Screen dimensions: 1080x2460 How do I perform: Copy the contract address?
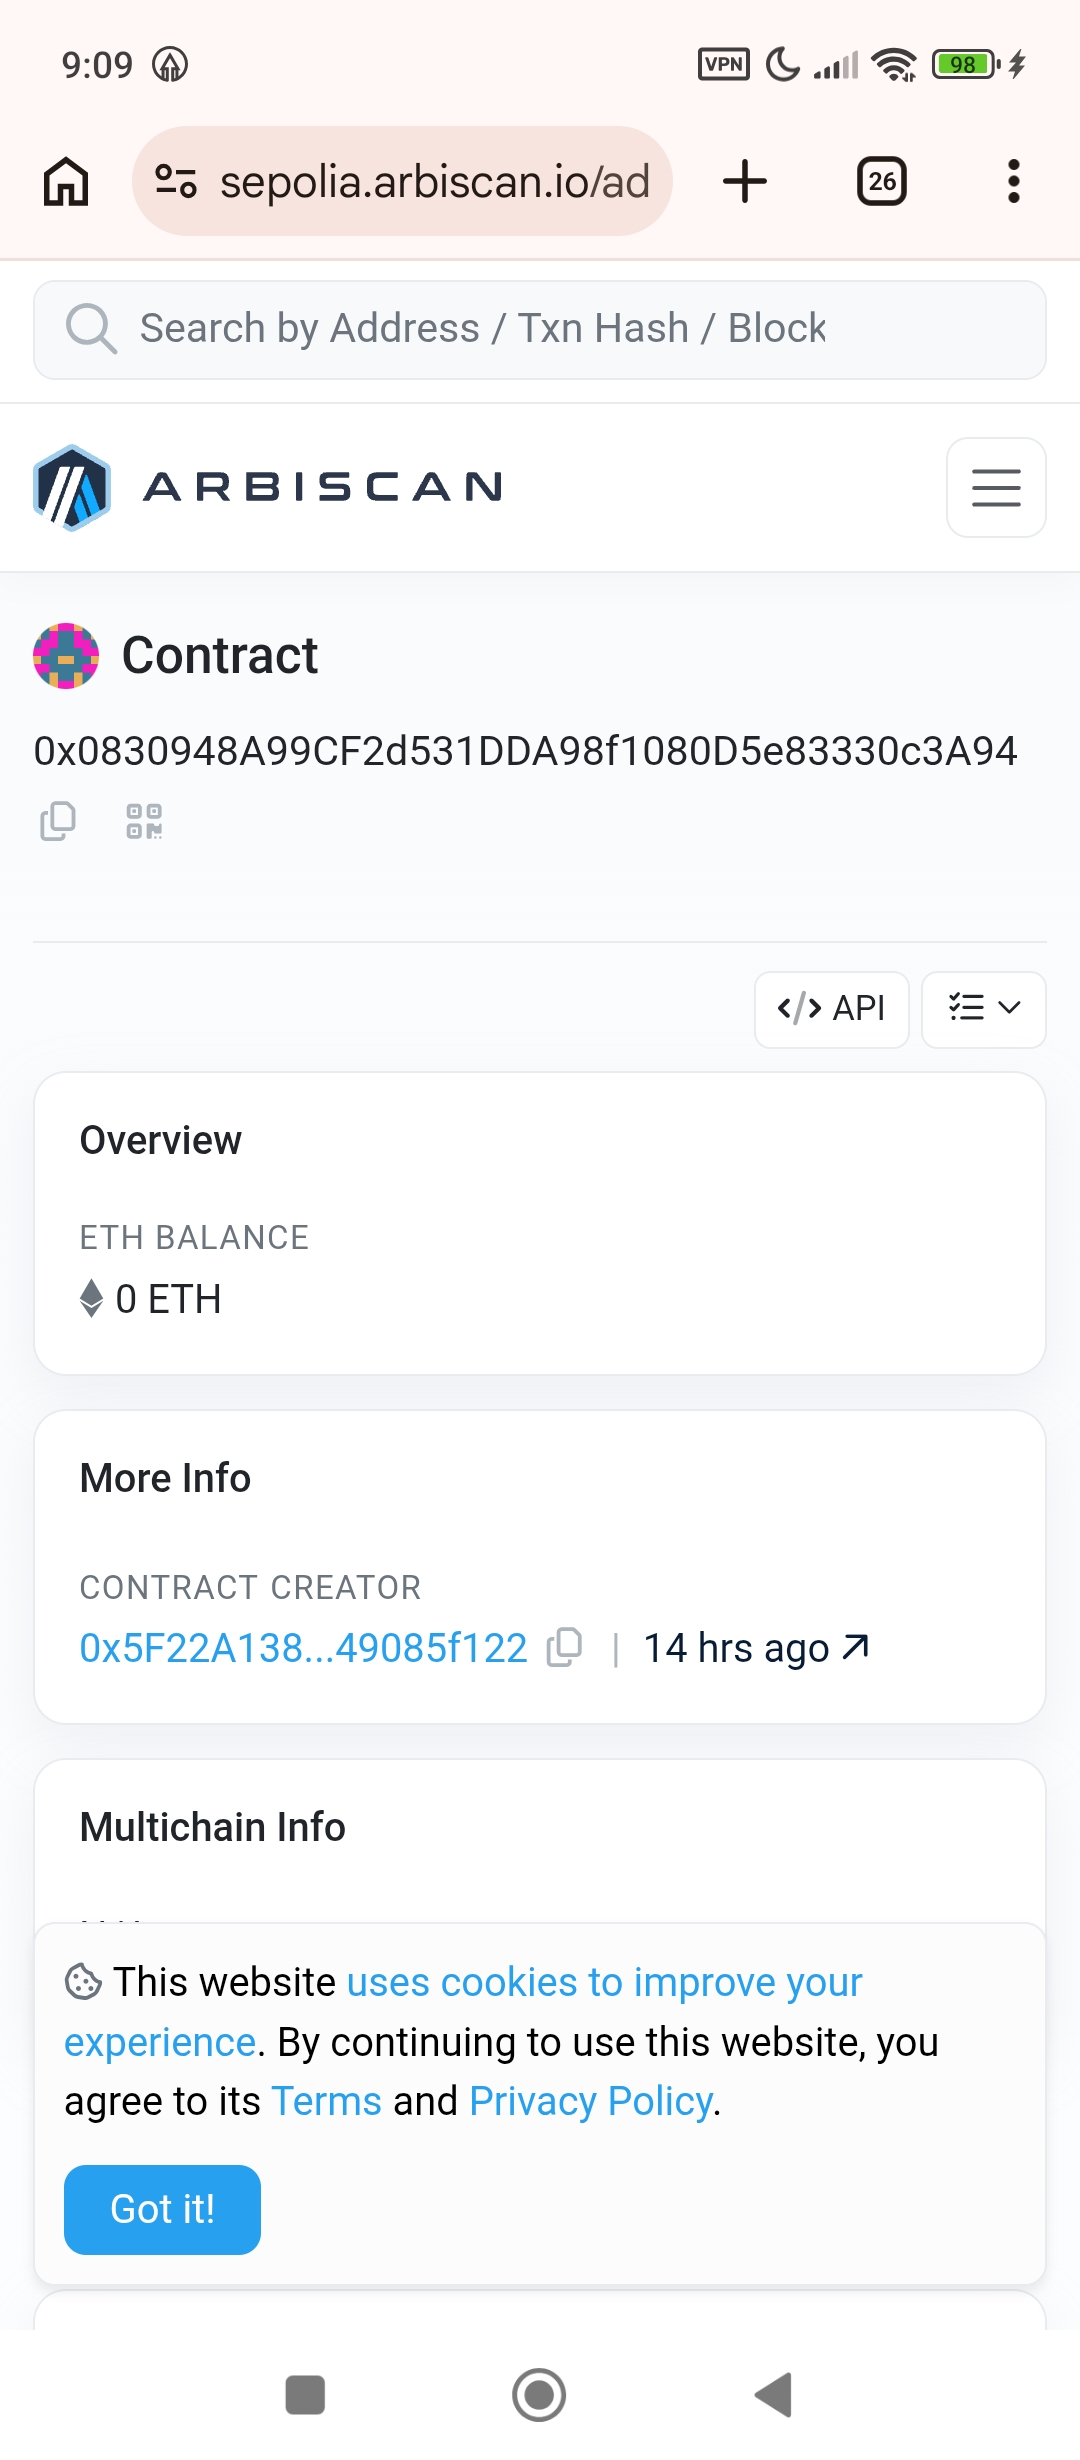coord(57,821)
